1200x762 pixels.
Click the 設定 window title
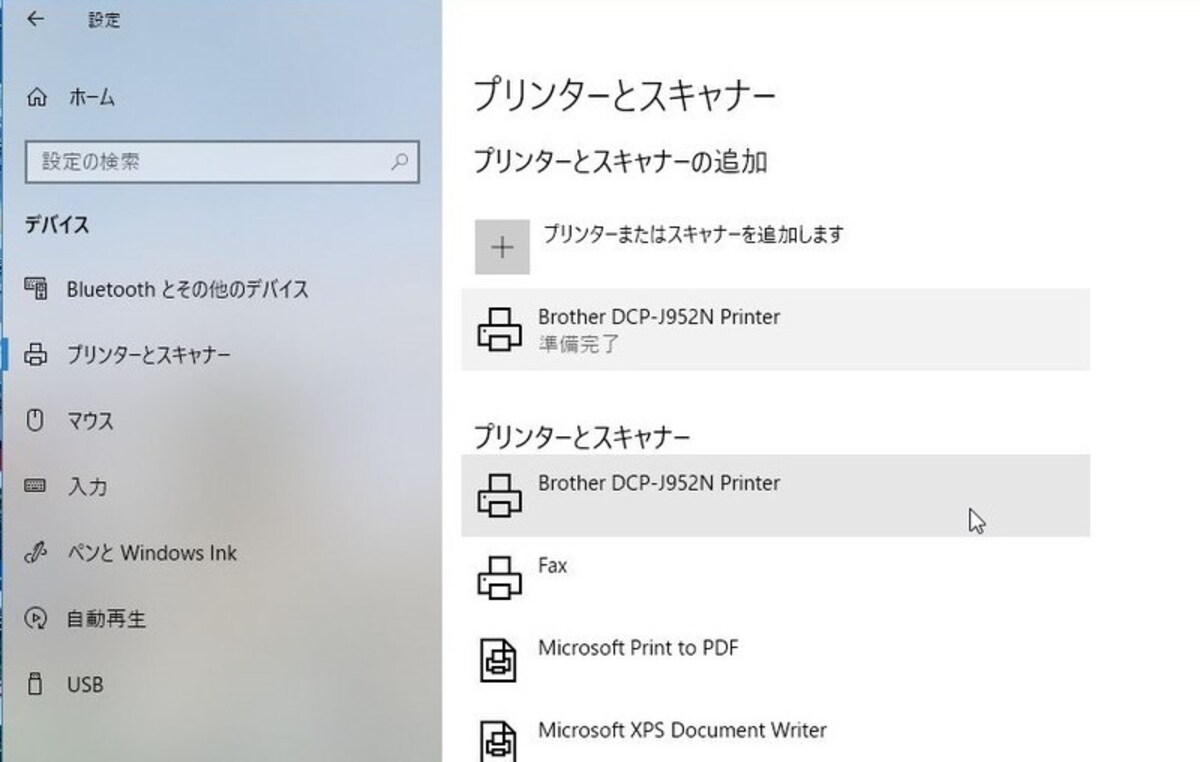click(x=104, y=19)
